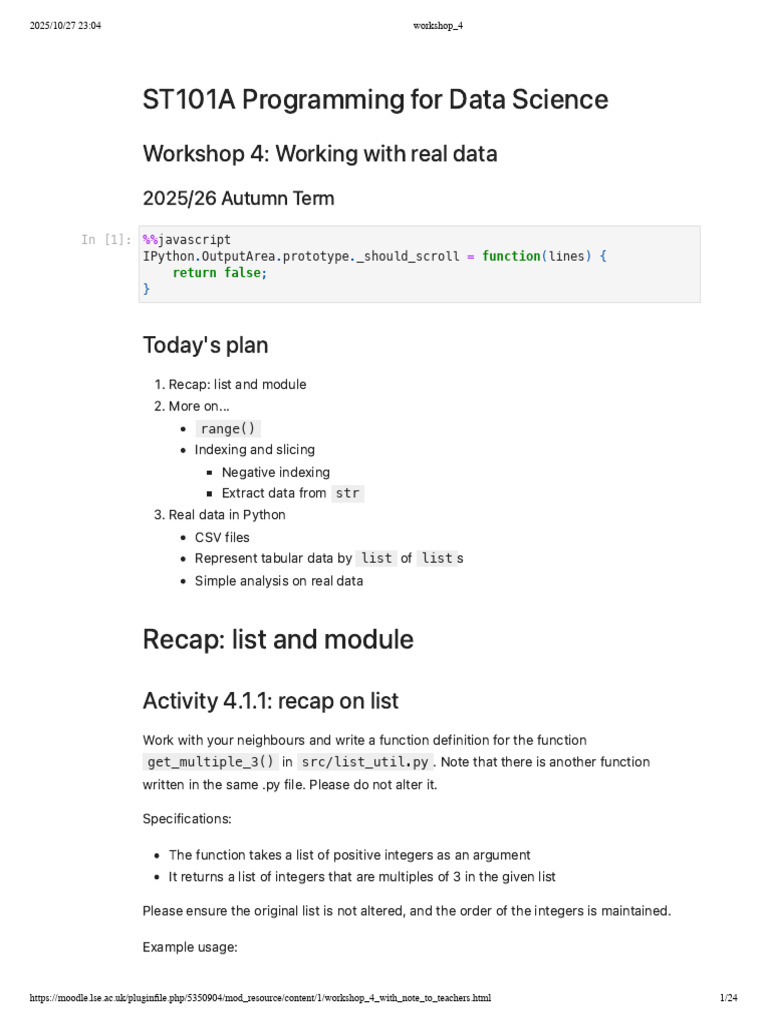The image size is (768, 1024).
Task: Click the Recap: list and module heading
Action: pyautogui.click(x=278, y=639)
